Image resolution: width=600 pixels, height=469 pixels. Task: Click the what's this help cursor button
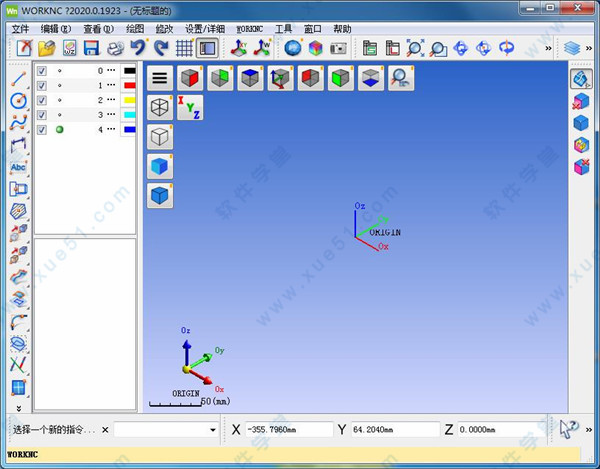pos(568,429)
